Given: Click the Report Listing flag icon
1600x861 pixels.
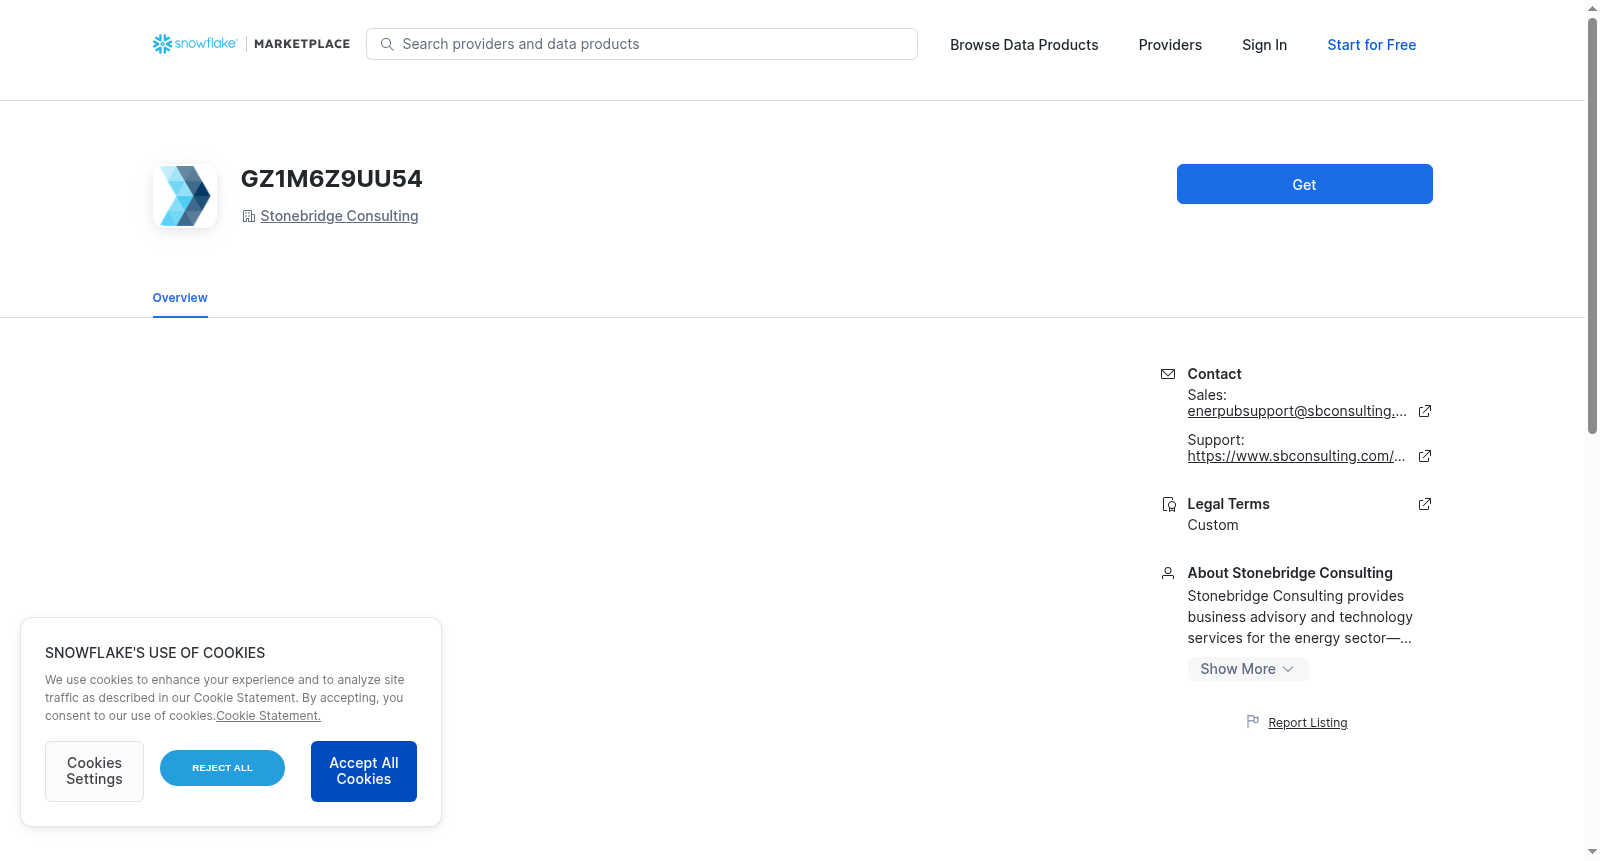Looking at the screenshot, I should (x=1253, y=721).
